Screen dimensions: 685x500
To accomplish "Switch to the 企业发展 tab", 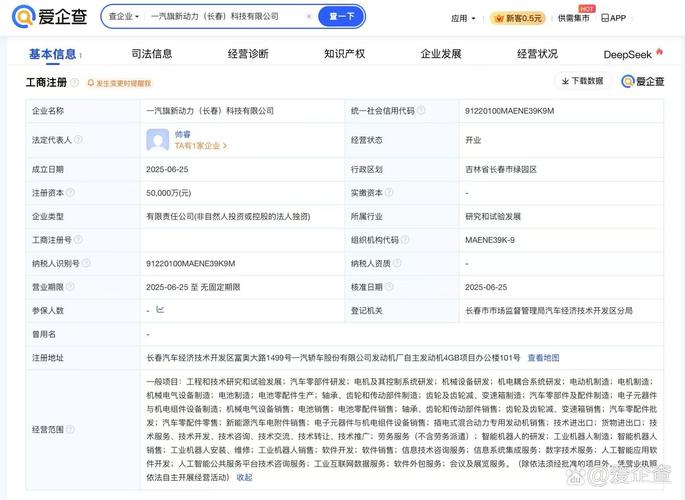I will click(x=441, y=54).
